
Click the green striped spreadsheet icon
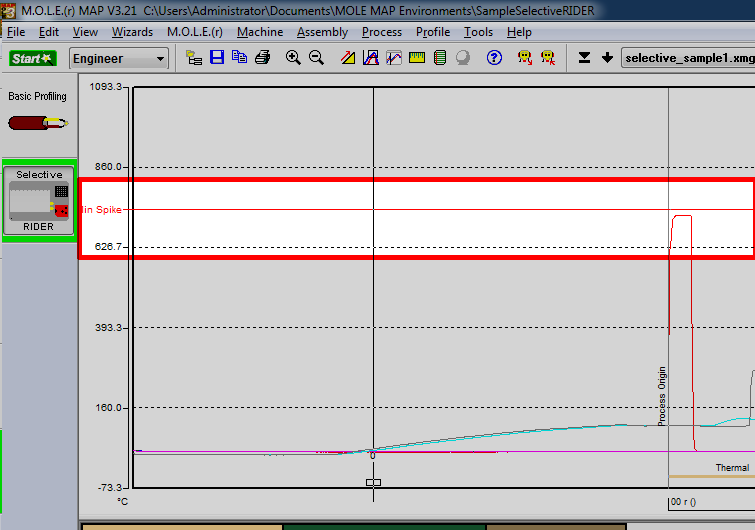[x=440, y=58]
